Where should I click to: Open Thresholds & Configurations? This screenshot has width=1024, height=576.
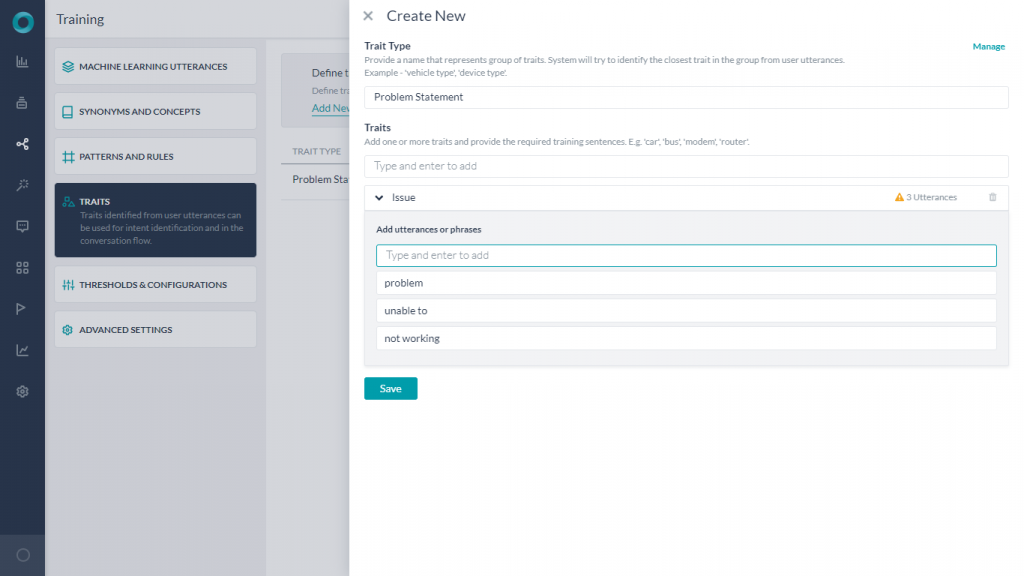[155, 284]
